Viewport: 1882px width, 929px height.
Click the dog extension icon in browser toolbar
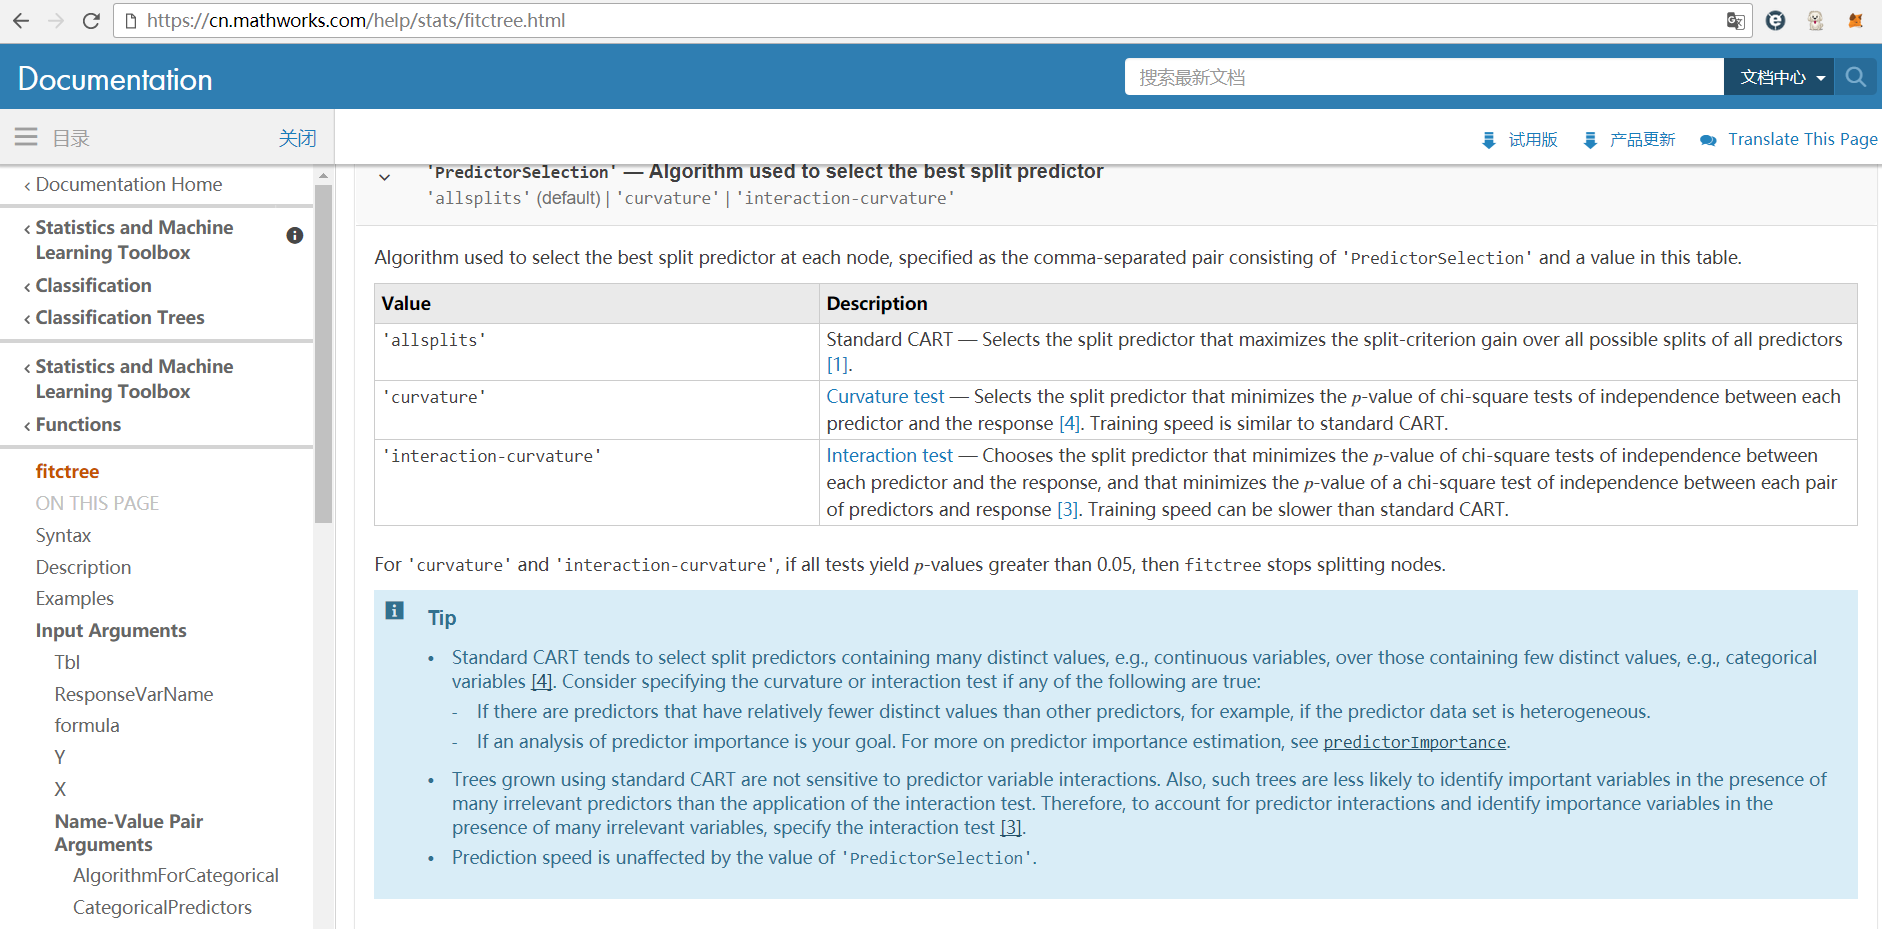(x=1816, y=21)
